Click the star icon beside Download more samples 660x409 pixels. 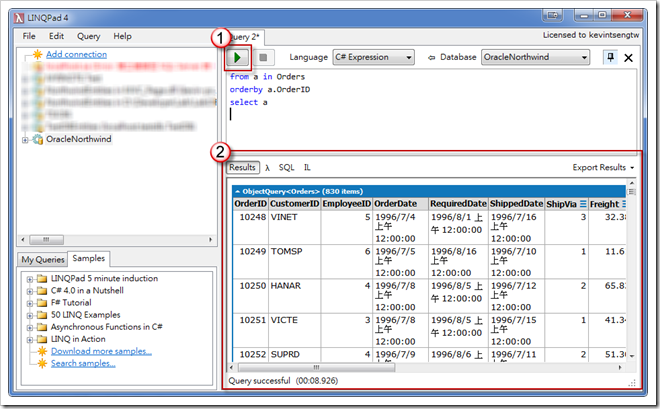(x=43, y=351)
